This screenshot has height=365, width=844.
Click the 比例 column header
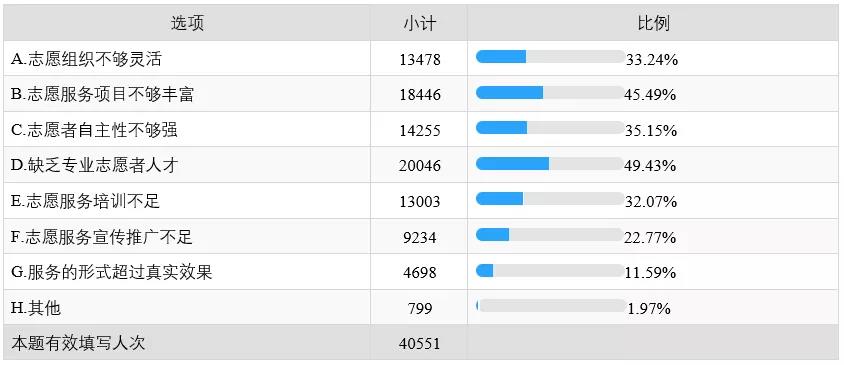tap(653, 23)
